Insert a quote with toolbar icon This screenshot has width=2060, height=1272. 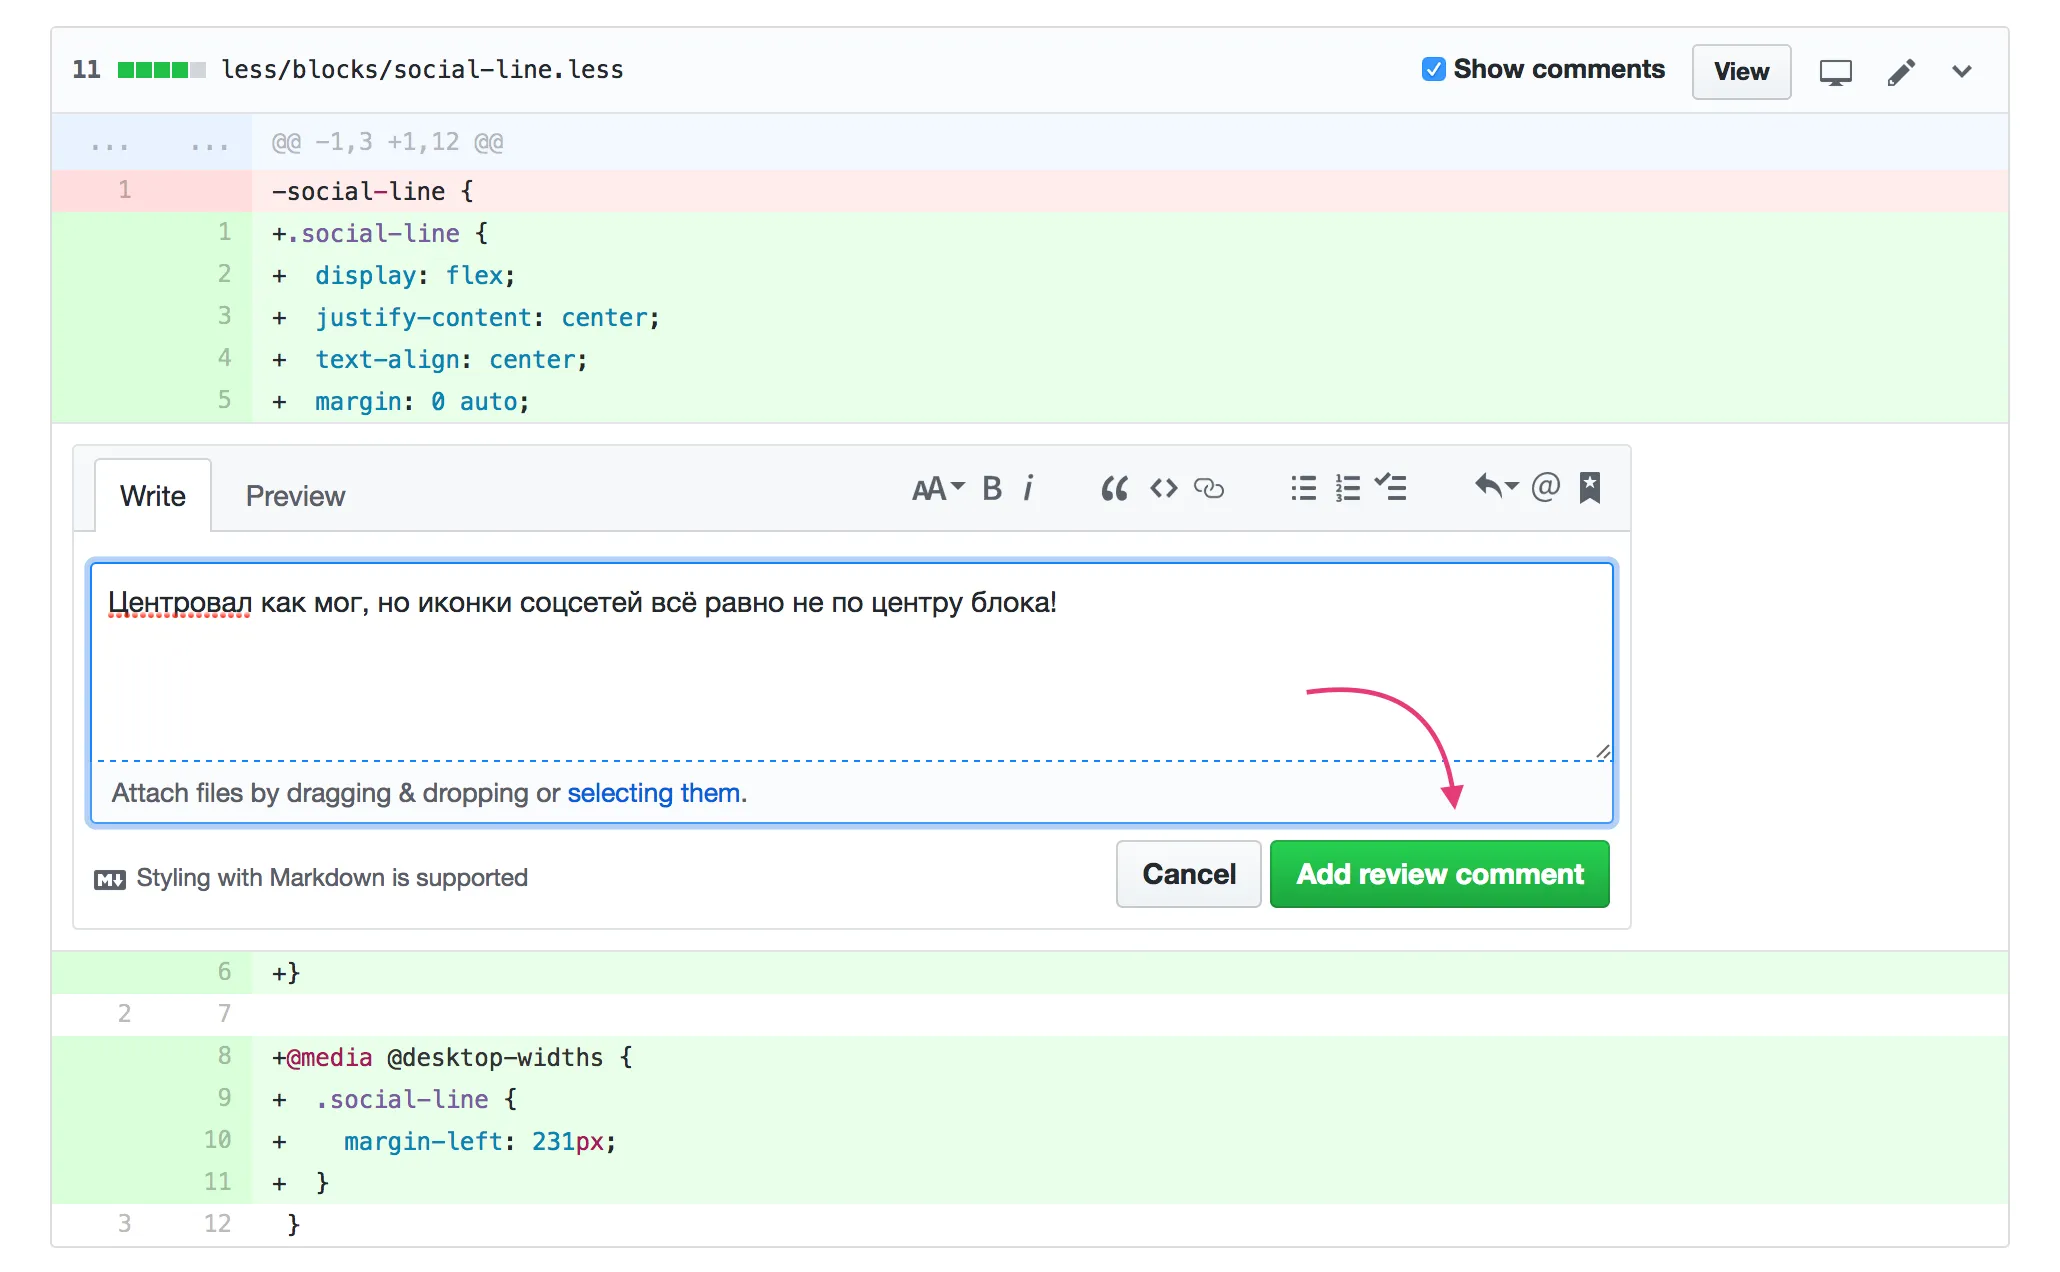click(x=1114, y=488)
